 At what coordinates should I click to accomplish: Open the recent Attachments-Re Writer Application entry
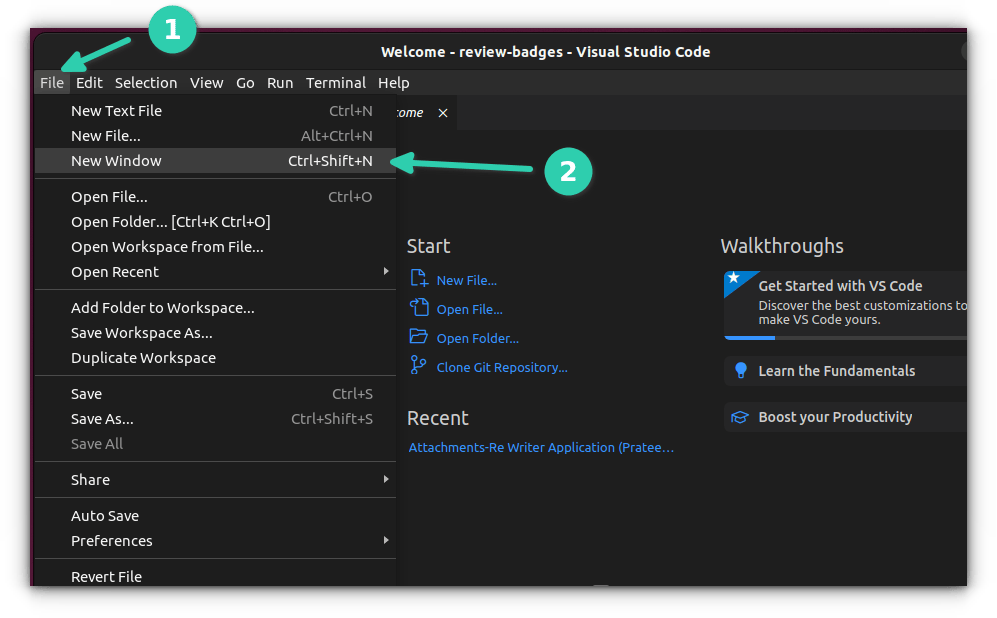(x=541, y=448)
